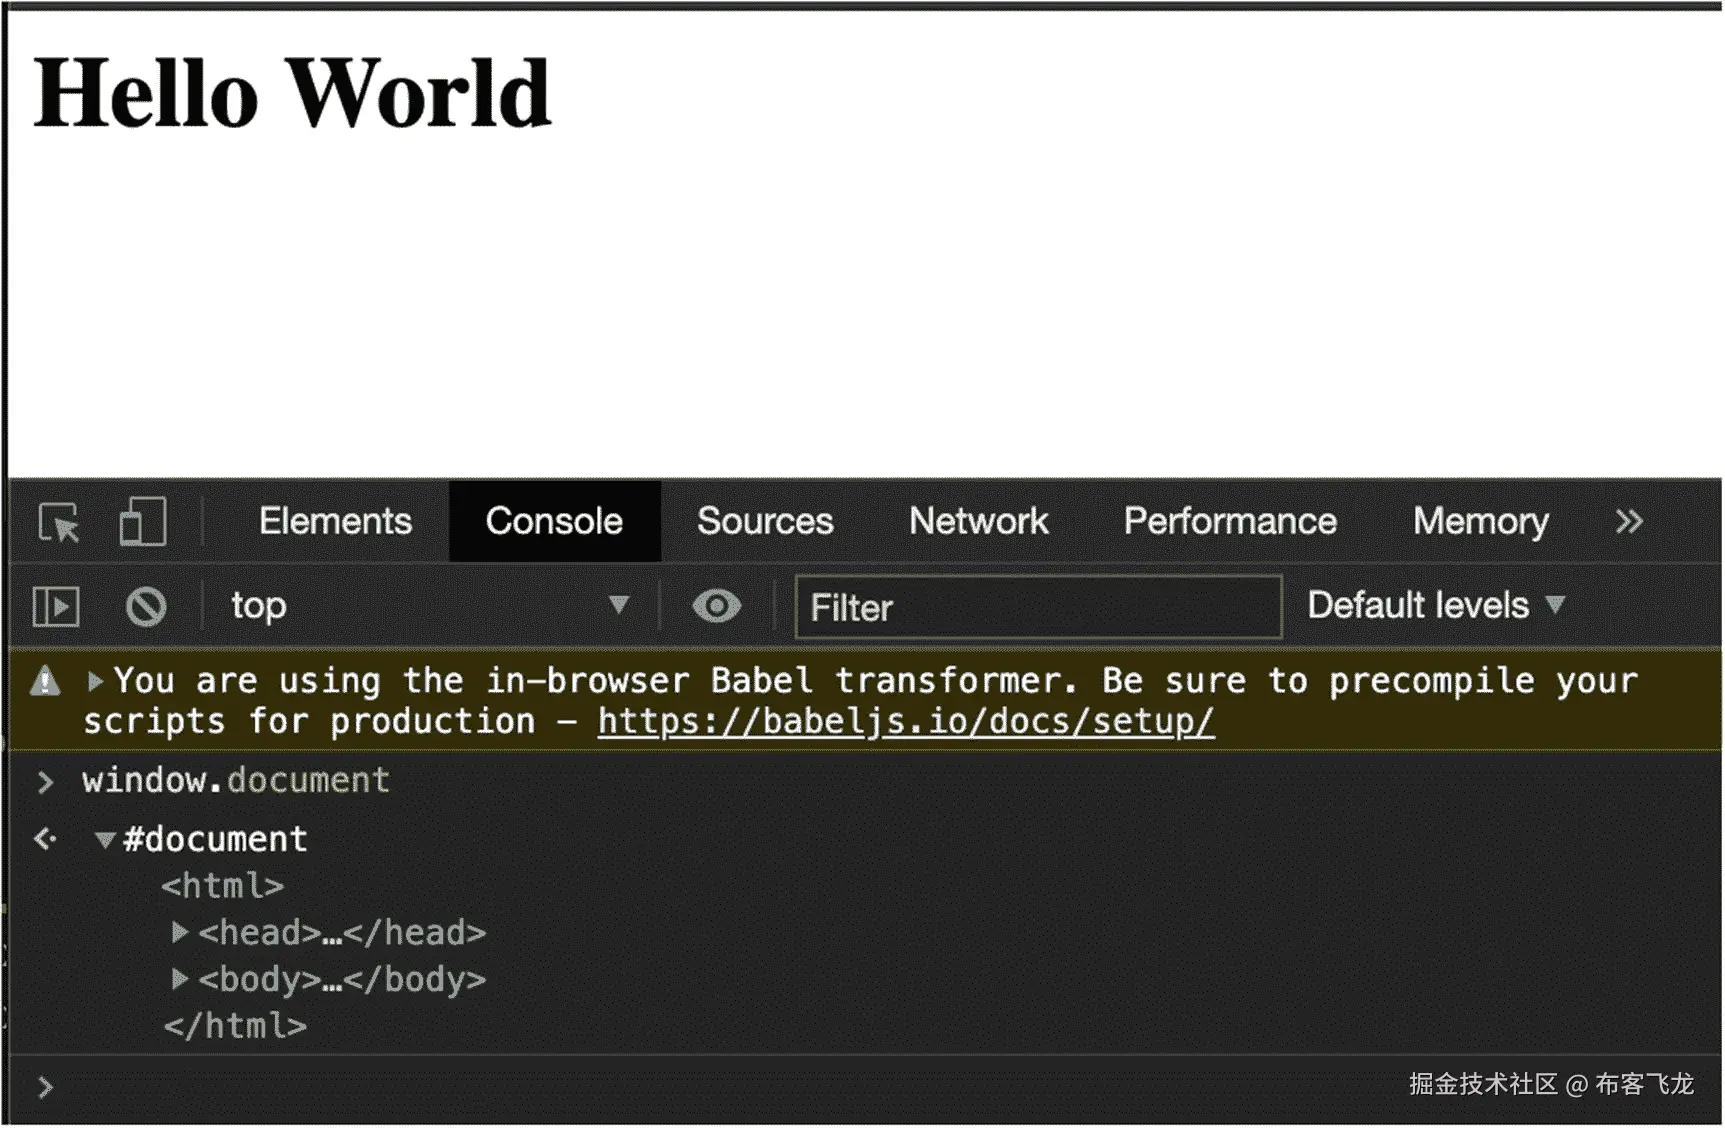Toggle the device toolbar
The image size is (1725, 1128).
click(141, 521)
